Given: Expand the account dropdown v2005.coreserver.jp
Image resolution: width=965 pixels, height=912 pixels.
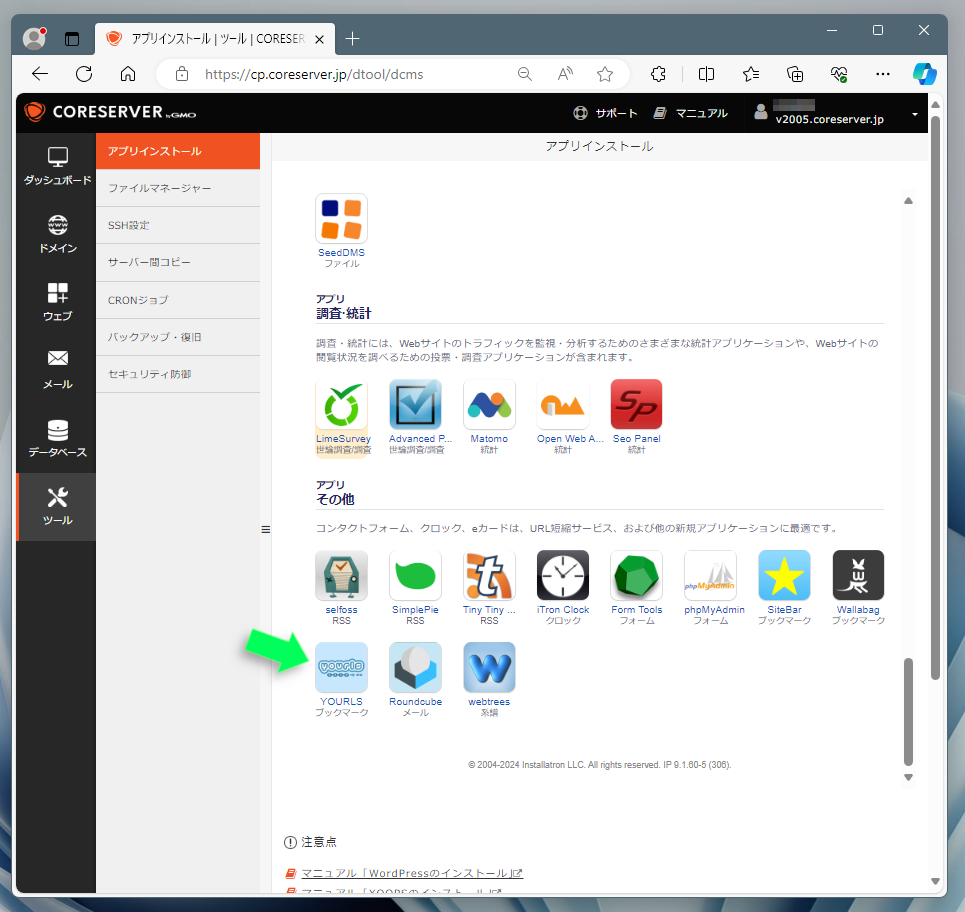Looking at the screenshot, I should click(x=836, y=113).
